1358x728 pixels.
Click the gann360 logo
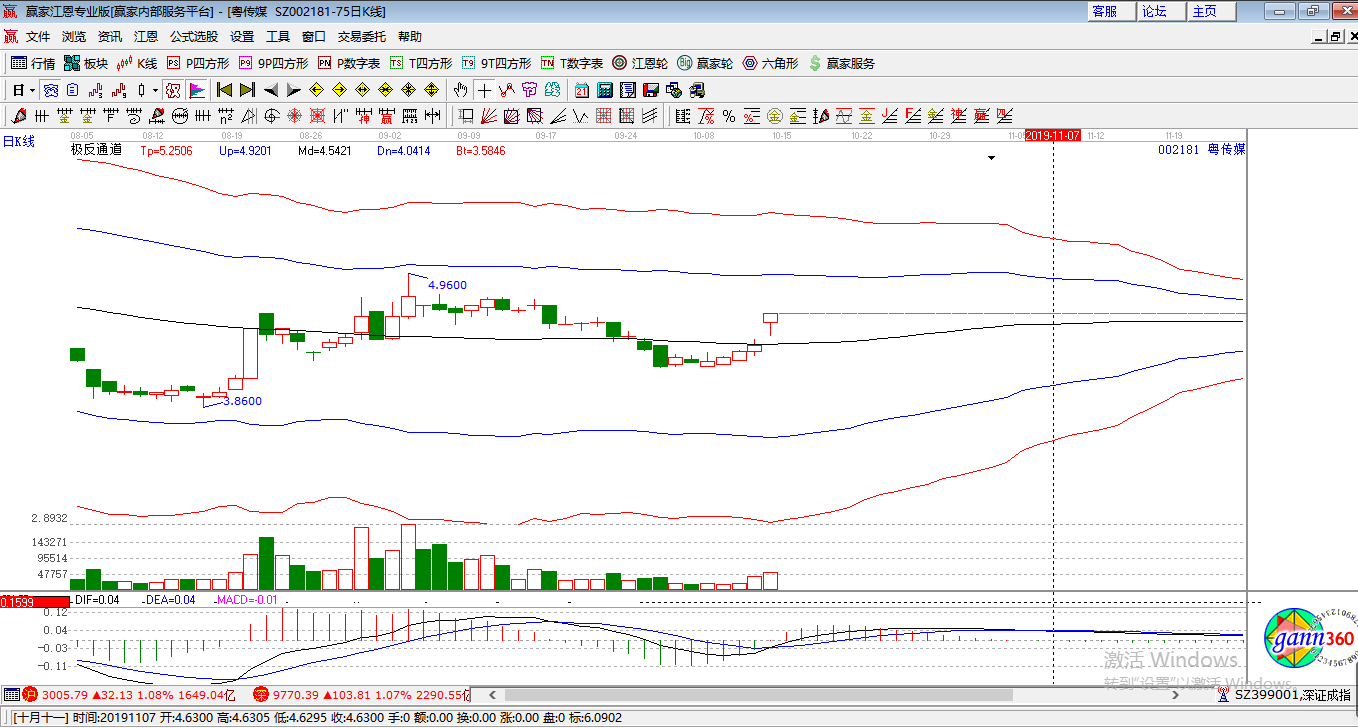pyautogui.click(x=1310, y=640)
